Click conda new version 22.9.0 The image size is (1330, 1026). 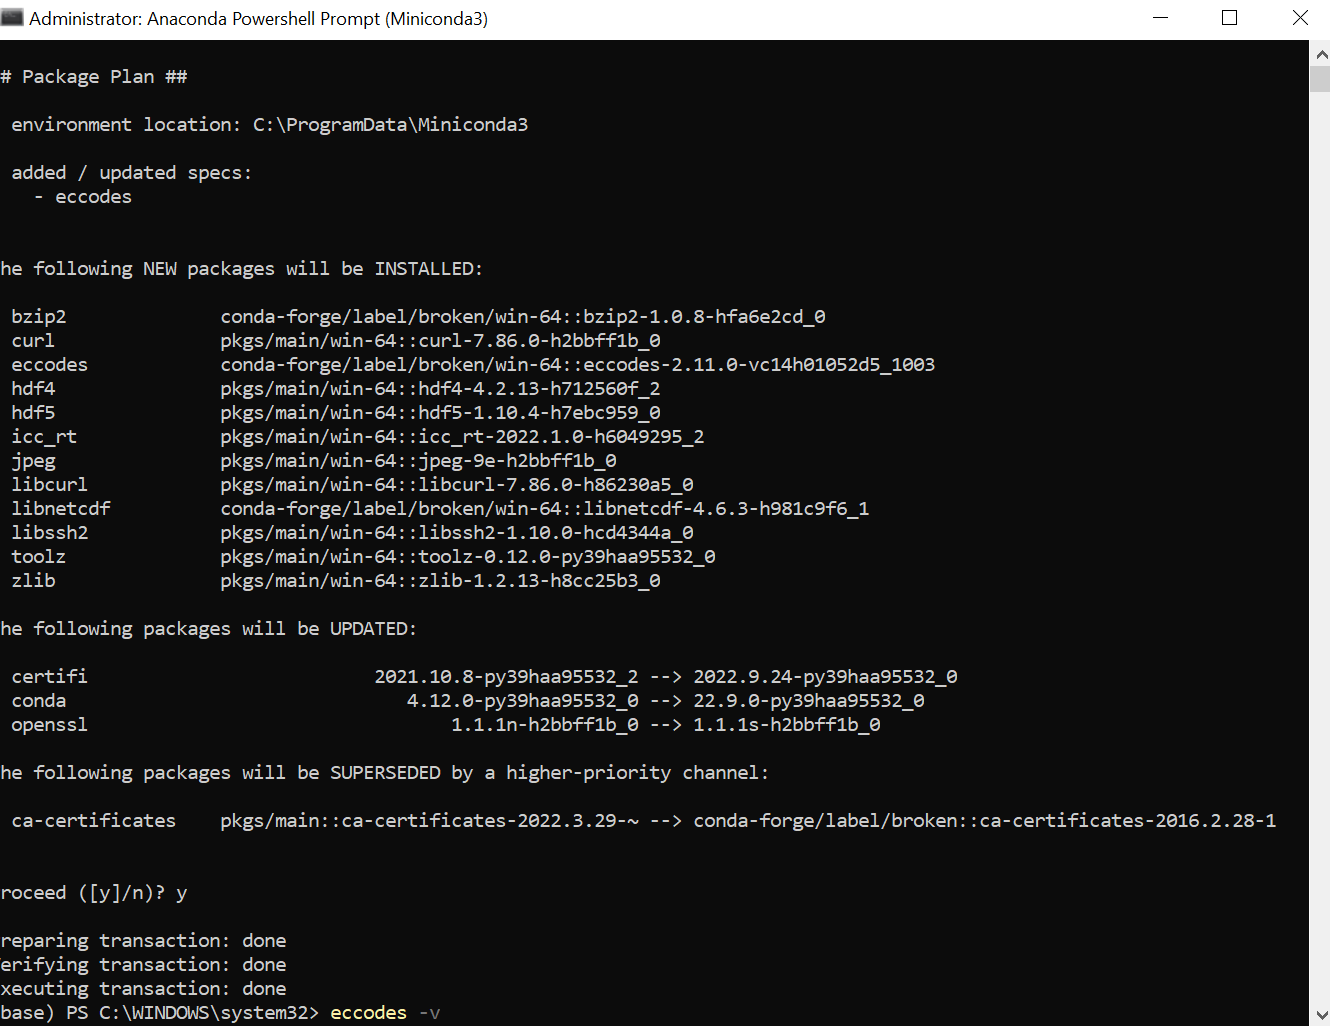tap(809, 701)
